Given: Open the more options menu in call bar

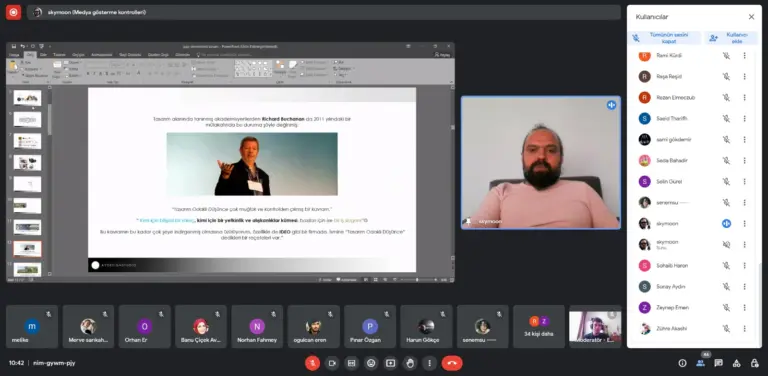Looking at the screenshot, I should click(430, 363).
